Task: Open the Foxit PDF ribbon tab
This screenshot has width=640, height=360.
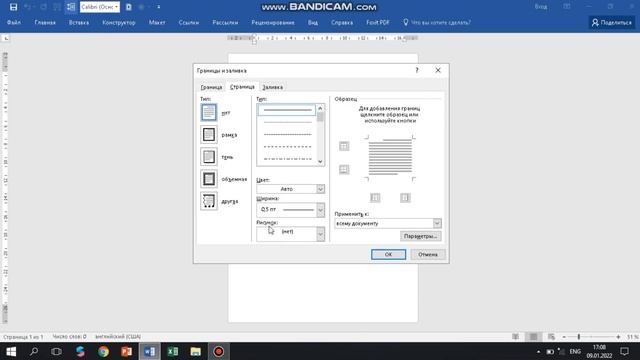Action: click(378, 22)
